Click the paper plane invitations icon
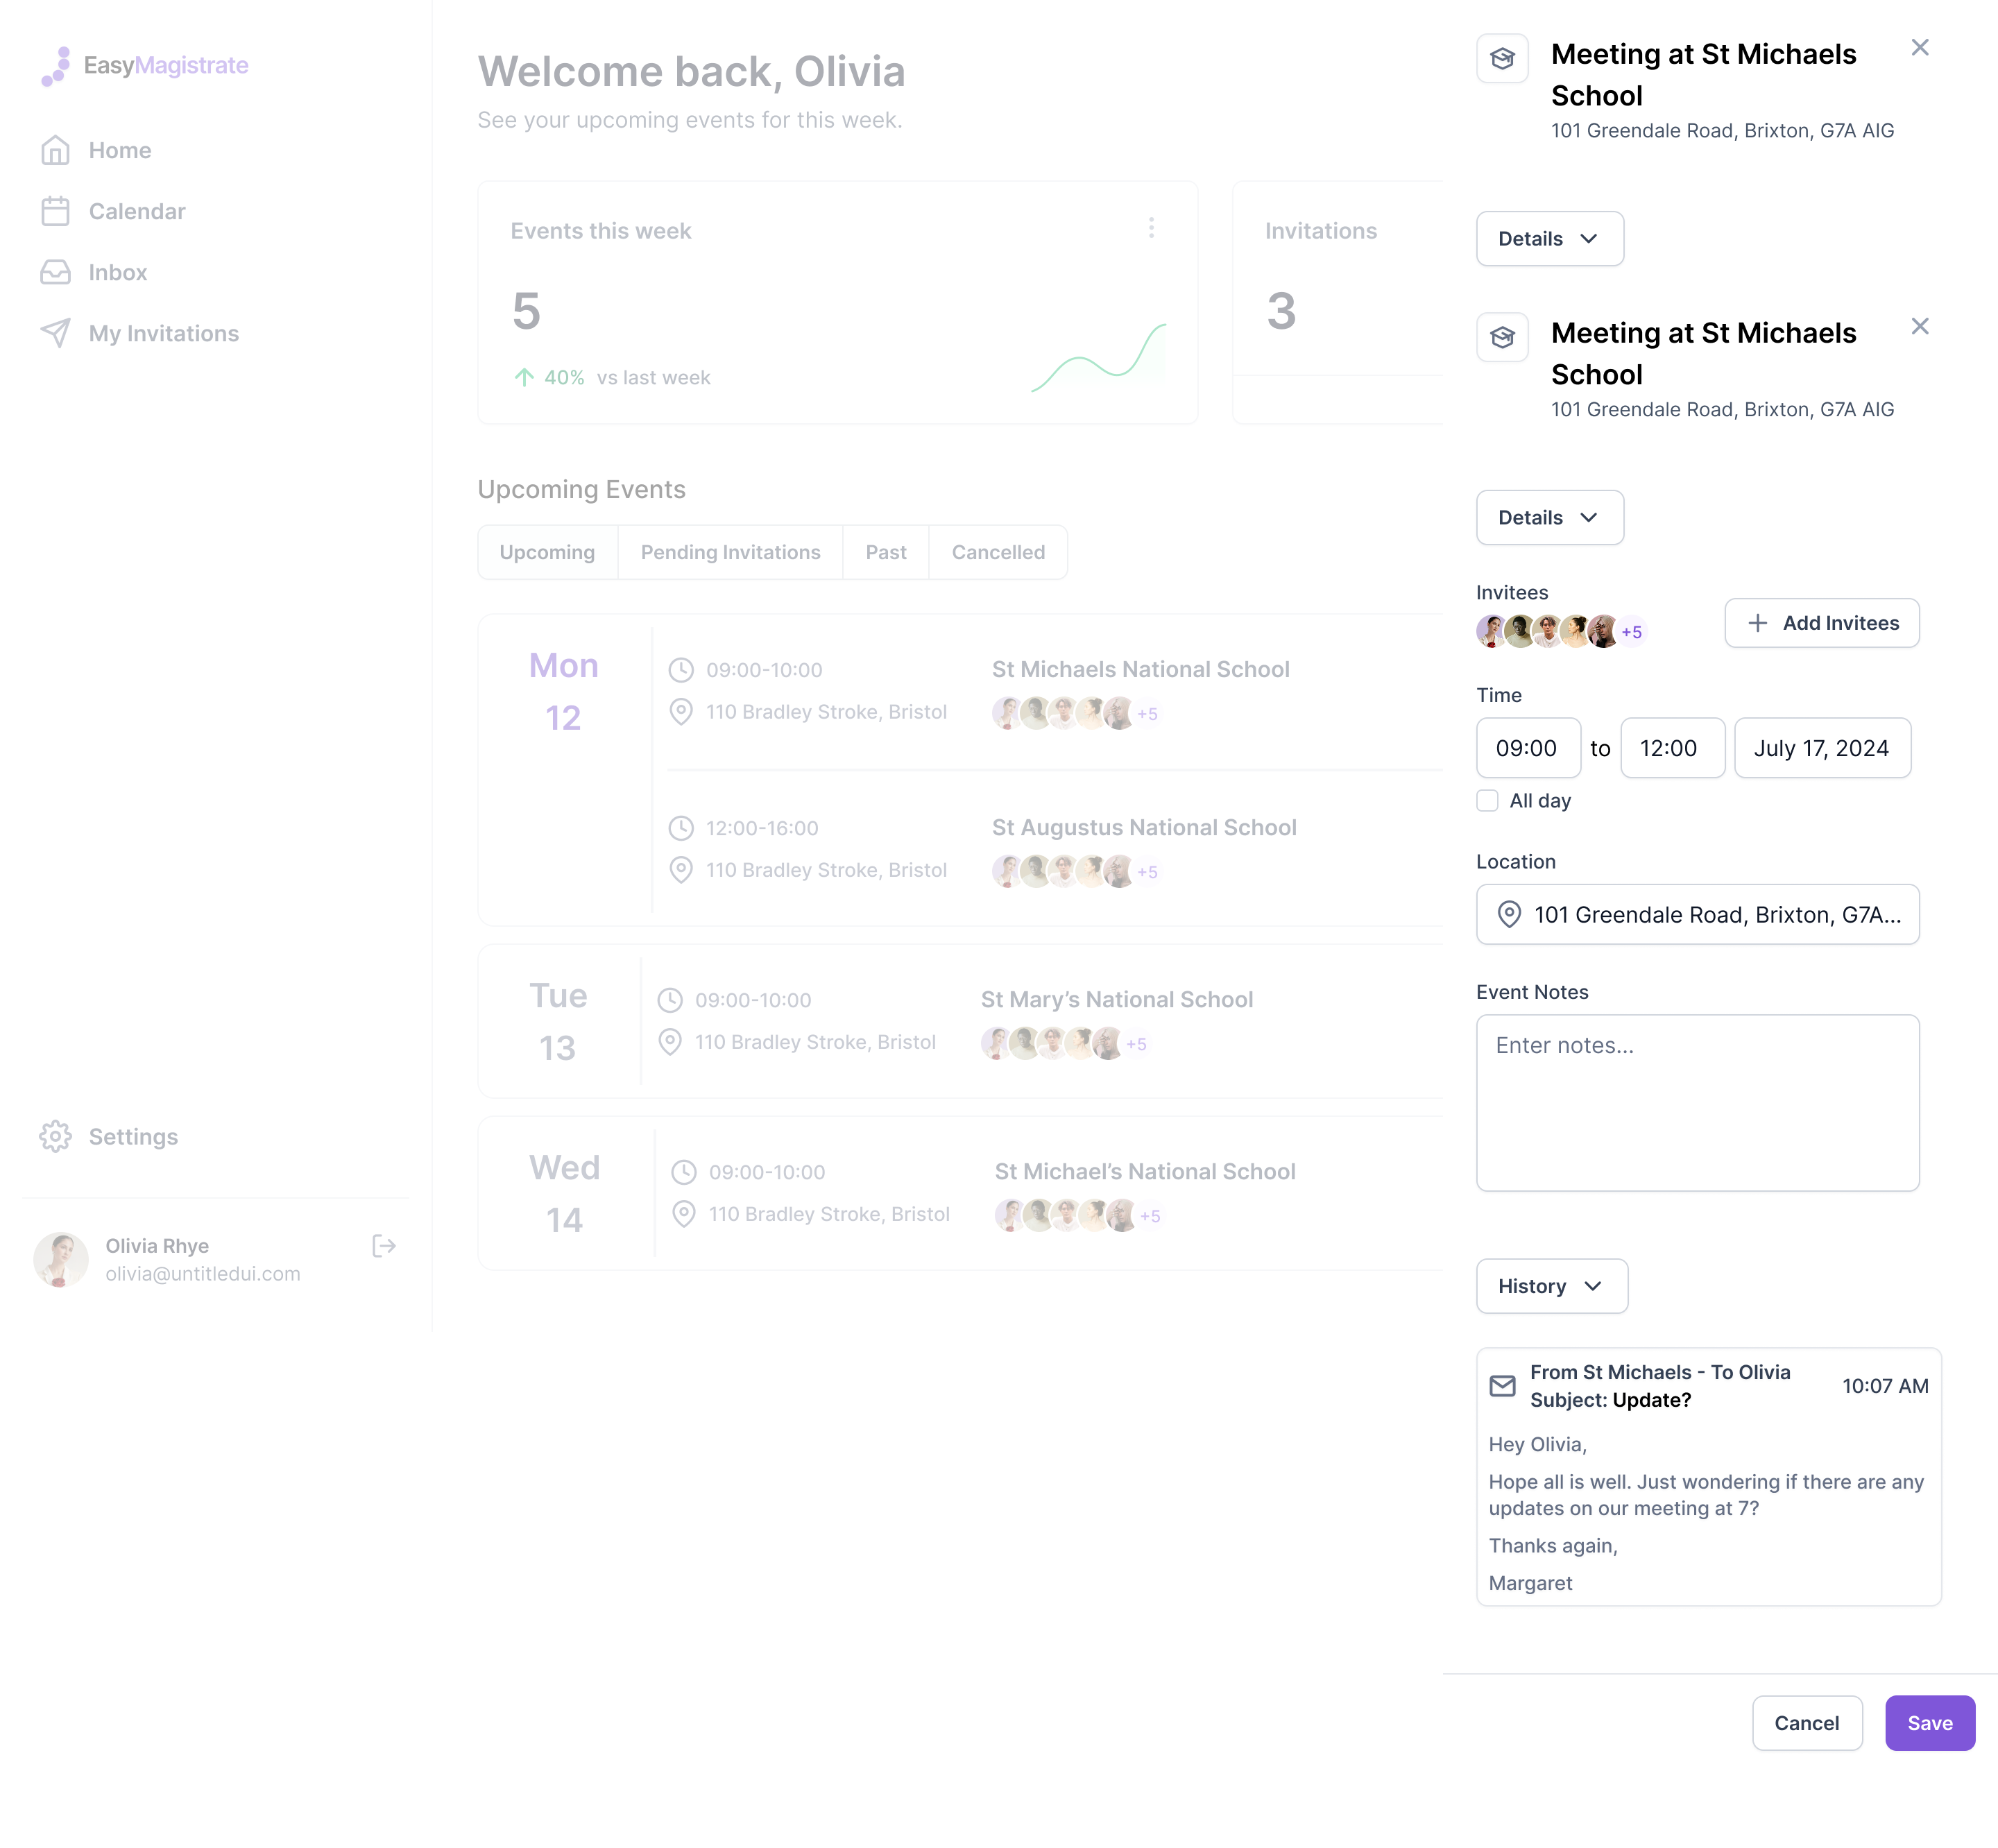The width and height of the screenshot is (1998, 1848). click(55, 333)
